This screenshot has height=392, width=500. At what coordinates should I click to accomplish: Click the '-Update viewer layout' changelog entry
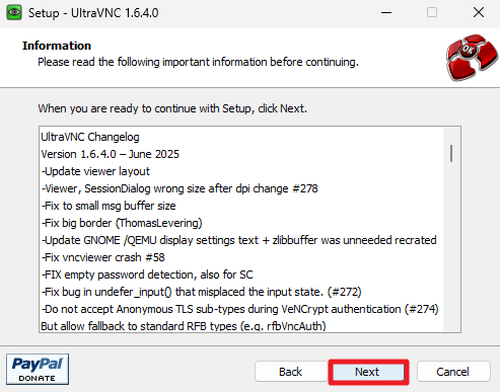coord(96,171)
